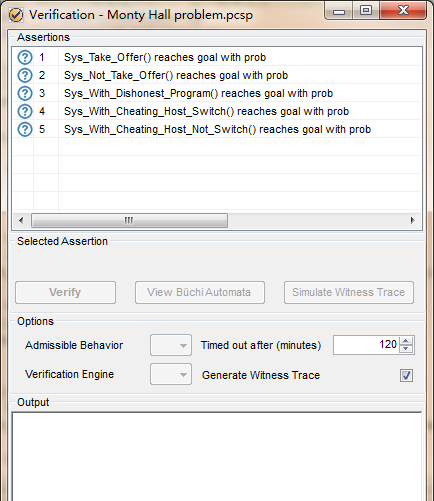Click the Verification window title icon
The height and width of the screenshot is (501, 434).
16,15
